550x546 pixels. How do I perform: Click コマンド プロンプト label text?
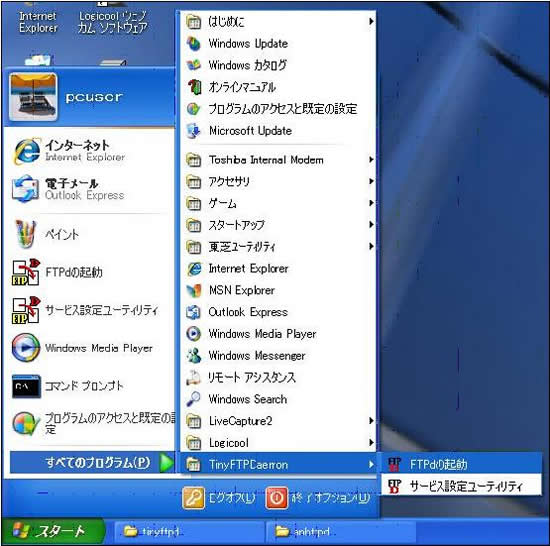[84, 386]
